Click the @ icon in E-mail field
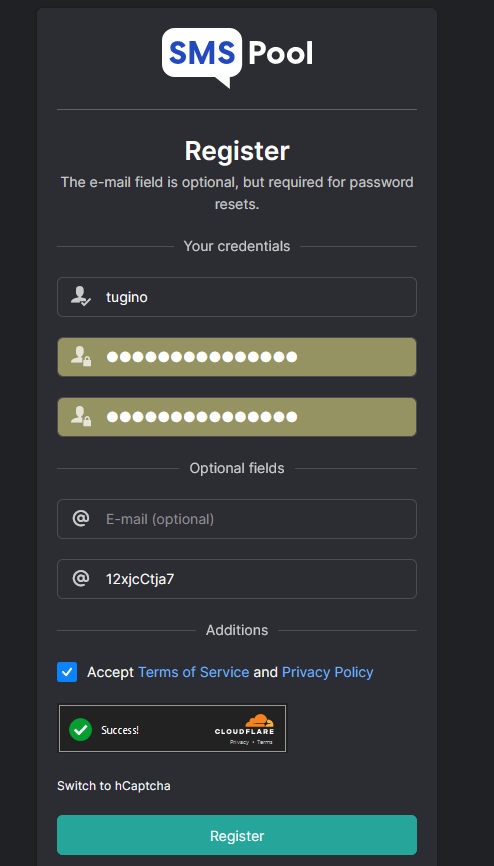Image resolution: width=494 pixels, height=866 pixels. pyautogui.click(x=81, y=519)
